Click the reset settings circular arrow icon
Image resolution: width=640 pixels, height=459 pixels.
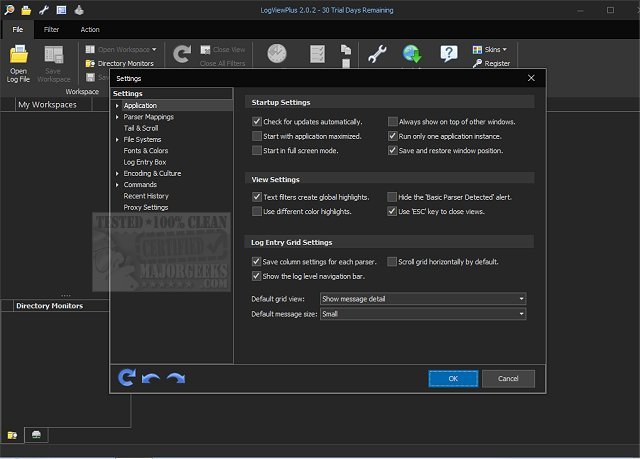click(x=127, y=378)
